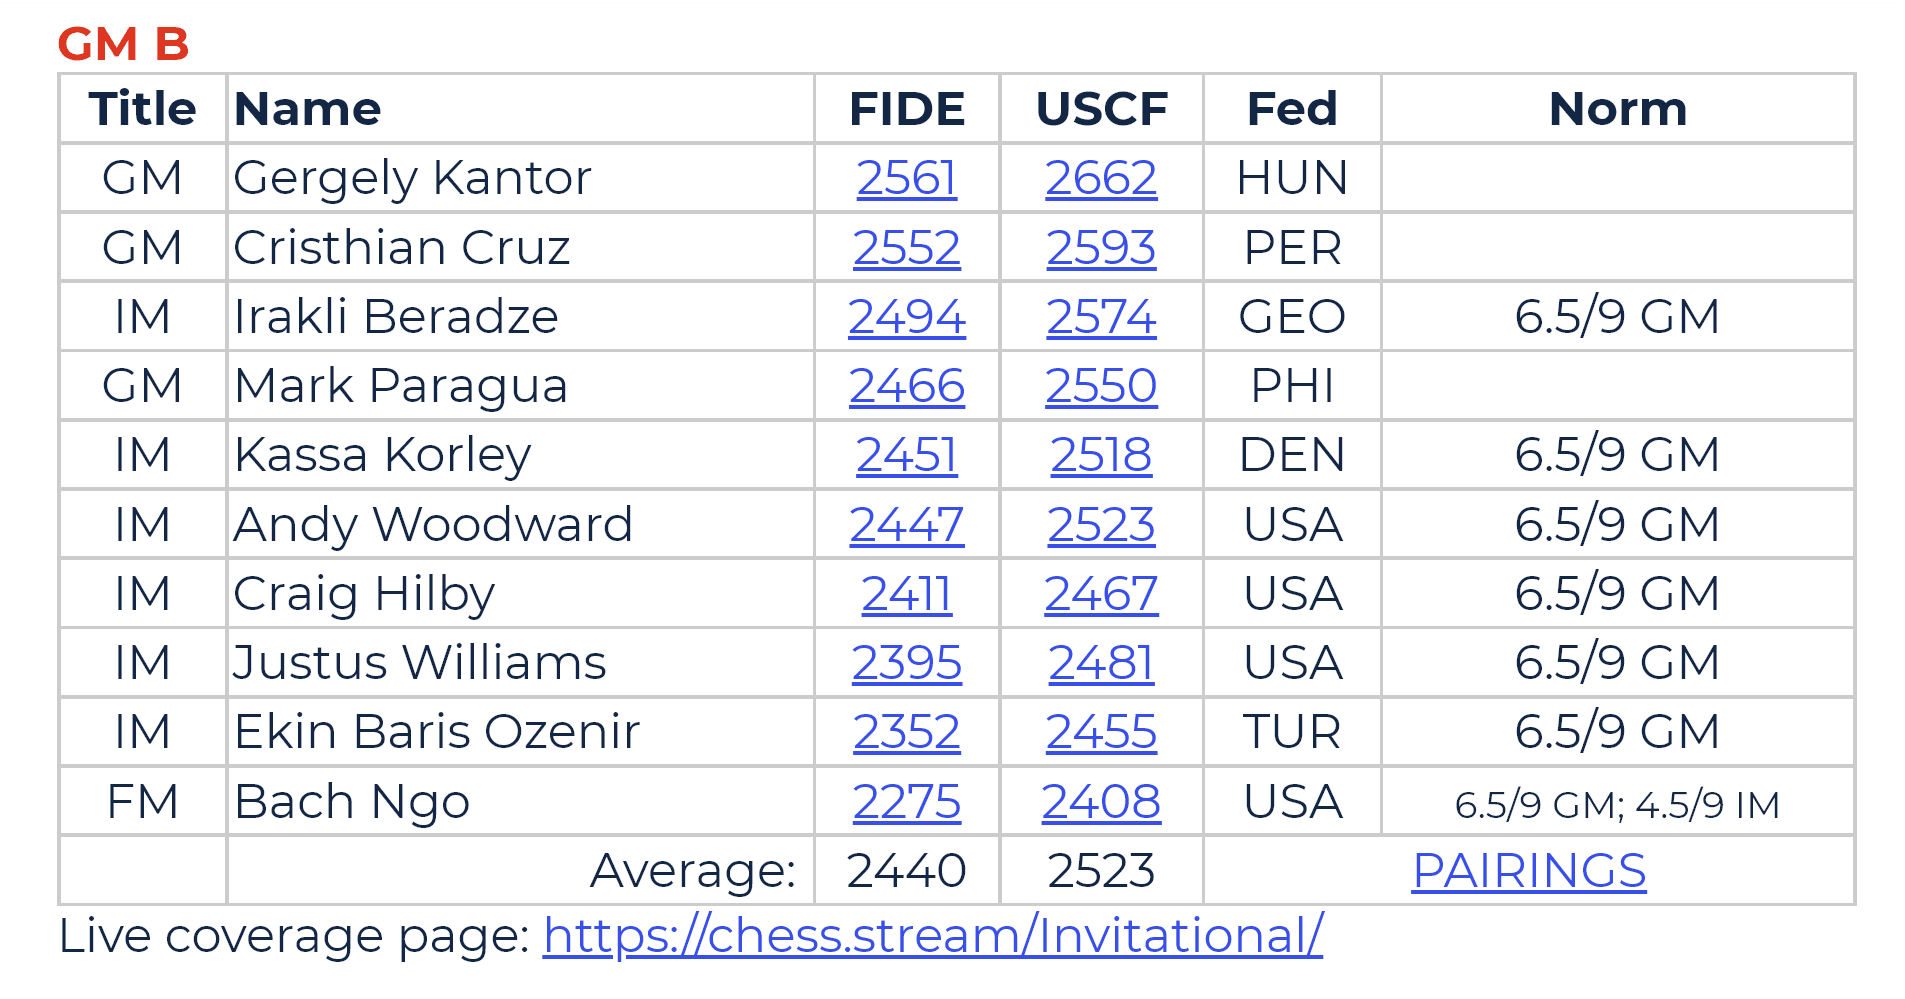The width and height of the screenshot is (1905, 999).
Task: Visit the chess.stream Invitational live coverage link
Action: pyautogui.click(x=933, y=936)
